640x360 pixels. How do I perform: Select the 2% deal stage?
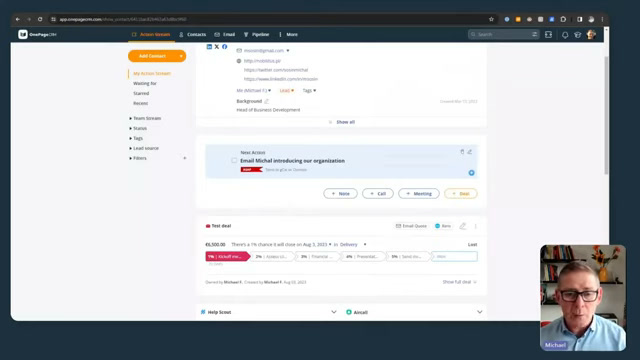[272, 257]
